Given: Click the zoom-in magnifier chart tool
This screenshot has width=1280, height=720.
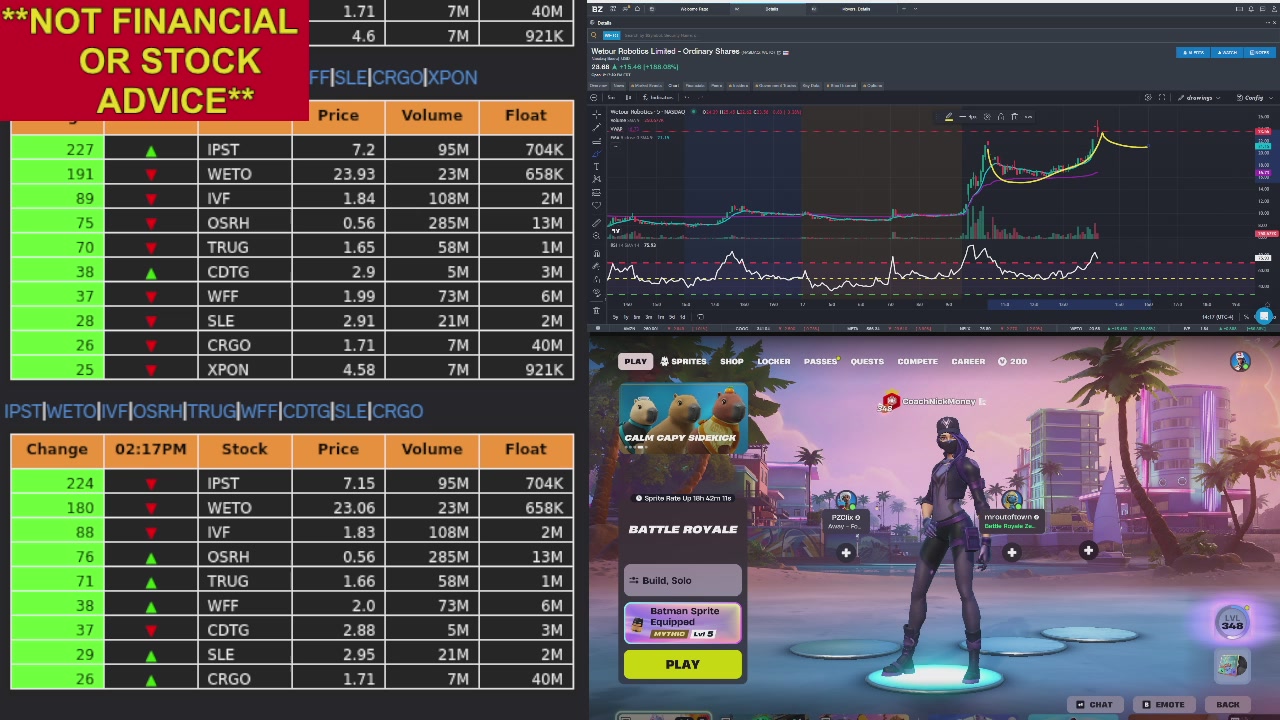Looking at the screenshot, I should pos(597,234).
